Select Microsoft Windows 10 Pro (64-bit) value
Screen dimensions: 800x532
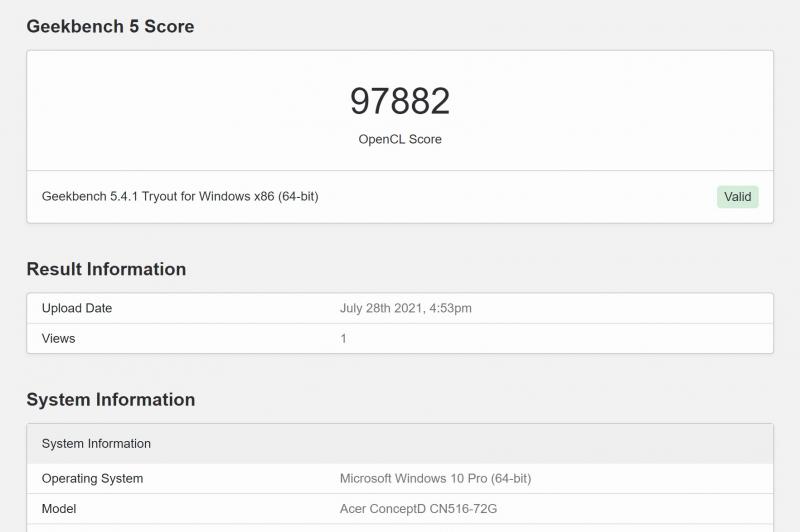click(x=435, y=478)
